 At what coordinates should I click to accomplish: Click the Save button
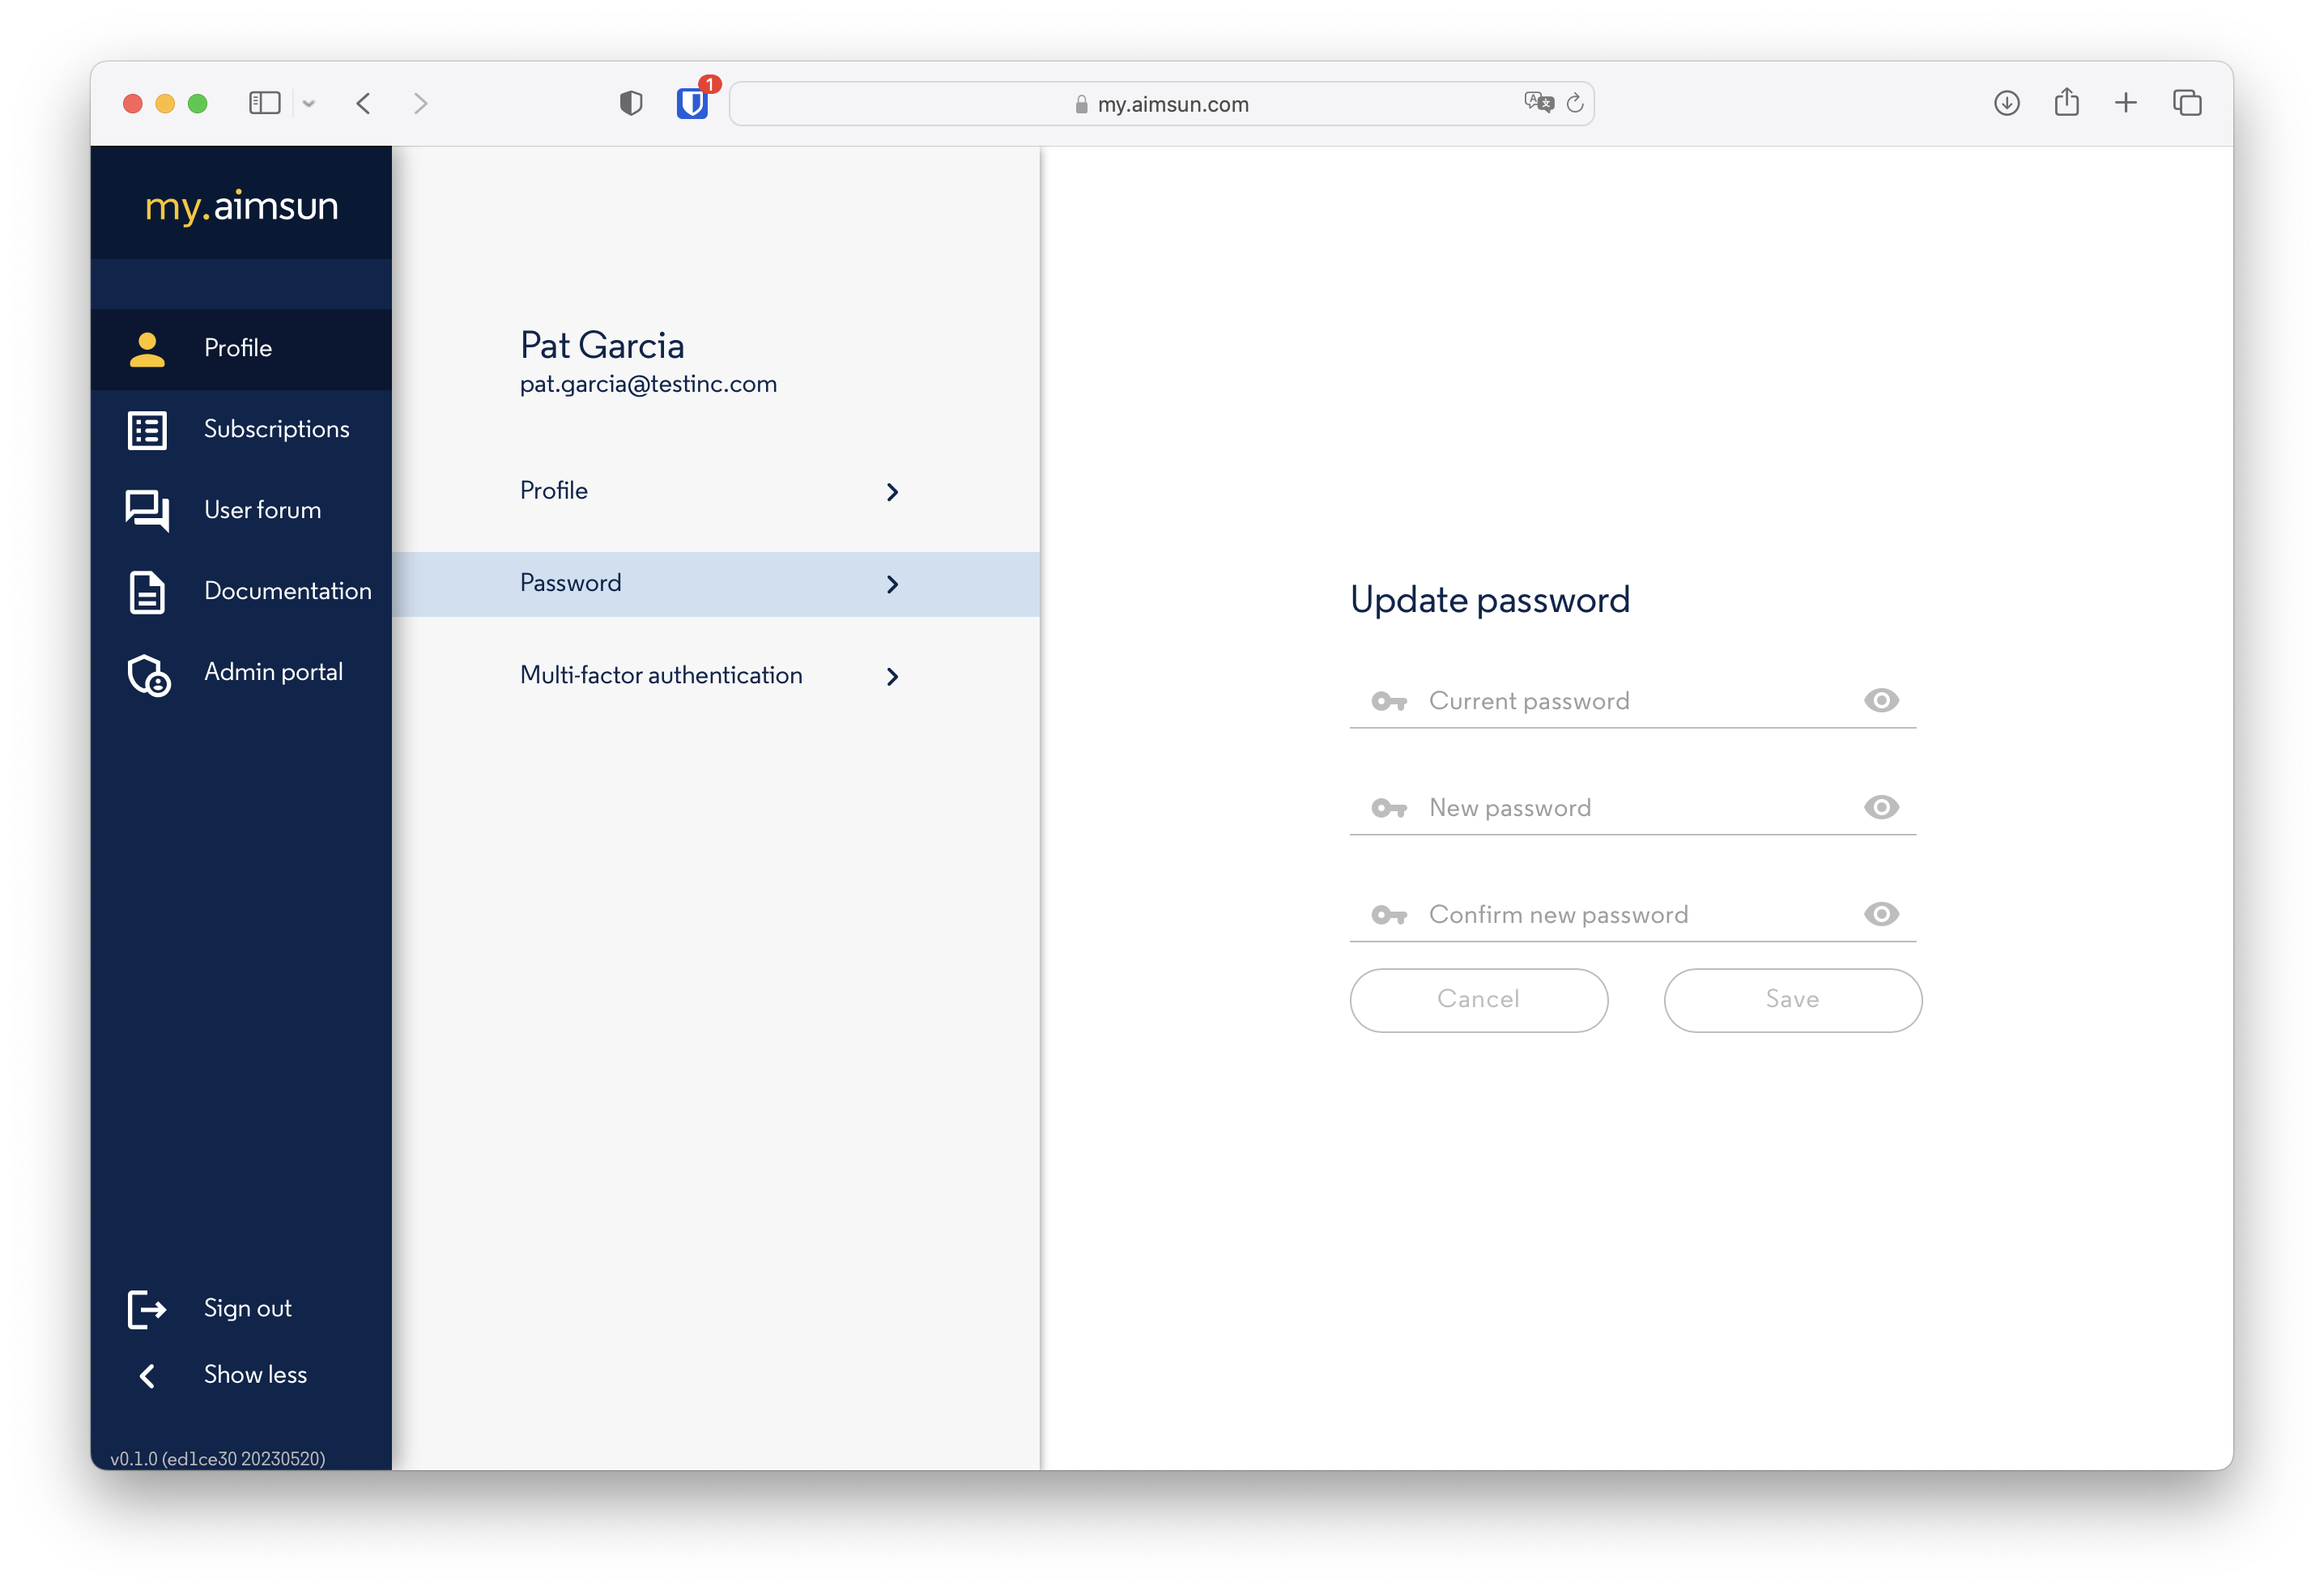coord(1790,1001)
